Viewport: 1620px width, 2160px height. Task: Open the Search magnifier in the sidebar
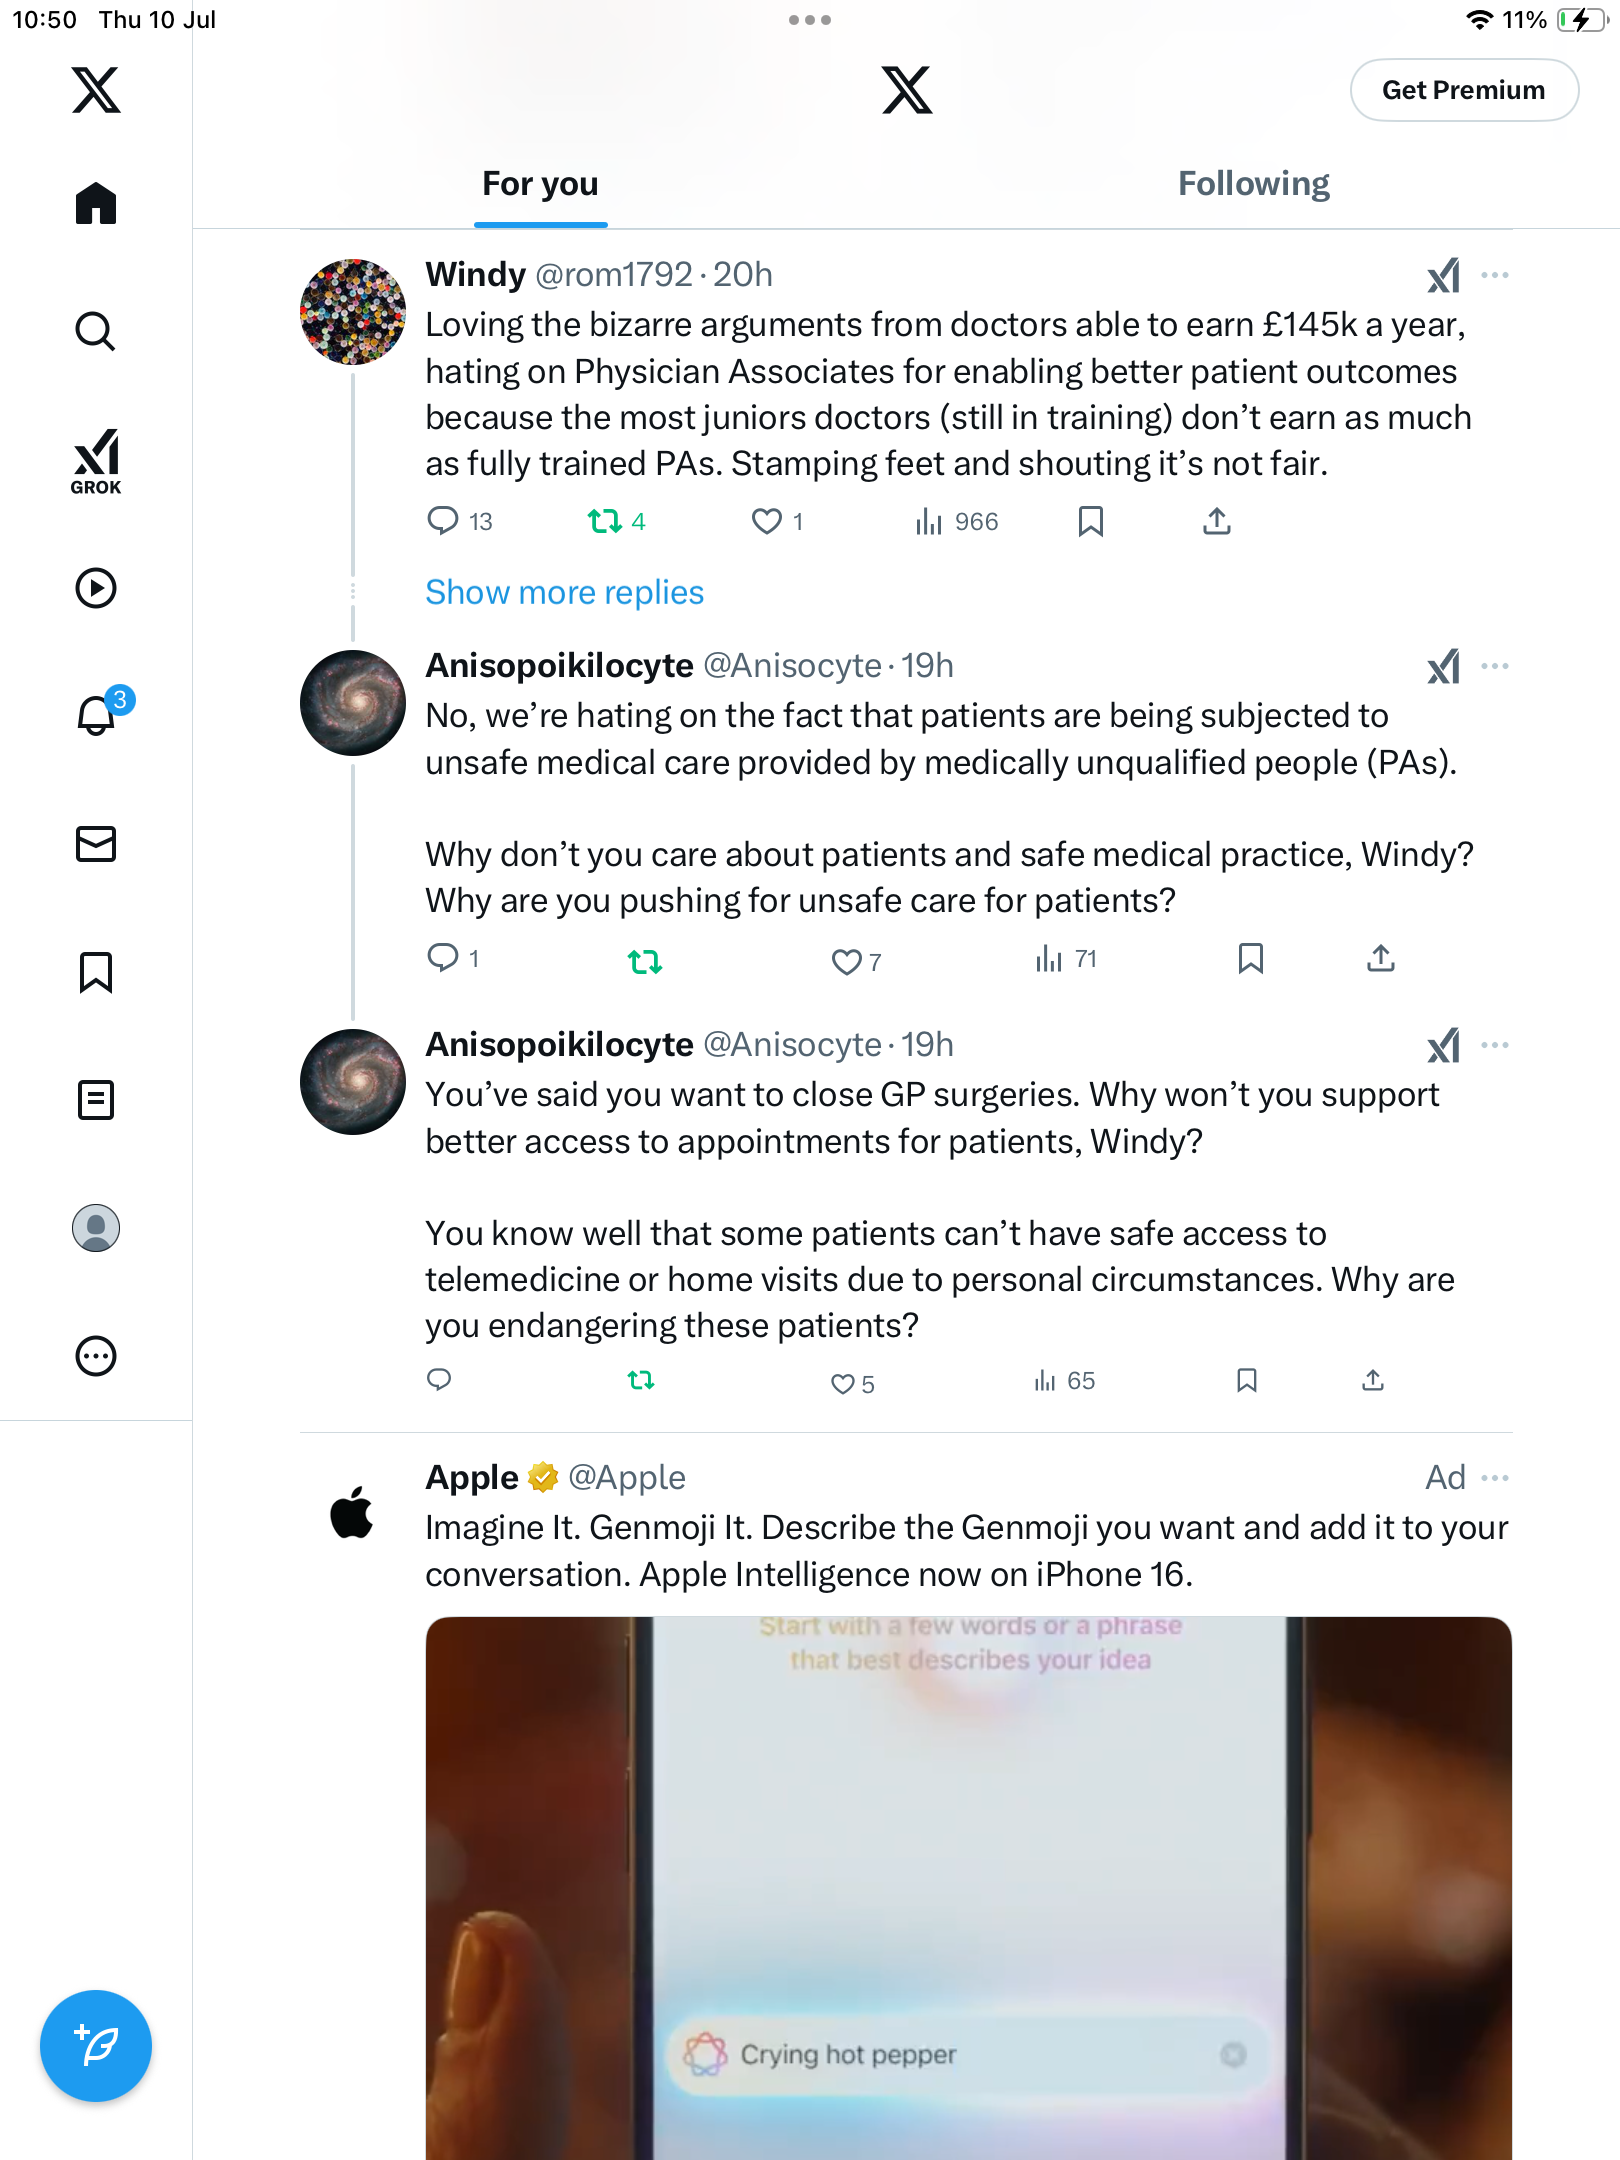coord(96,331)
